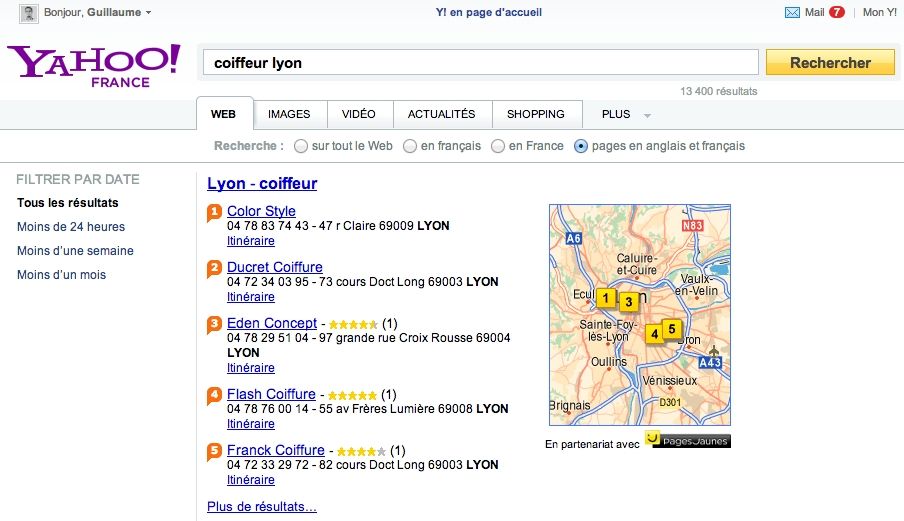Click the PagesJaunes partner logo

click(x=688, y=440)
